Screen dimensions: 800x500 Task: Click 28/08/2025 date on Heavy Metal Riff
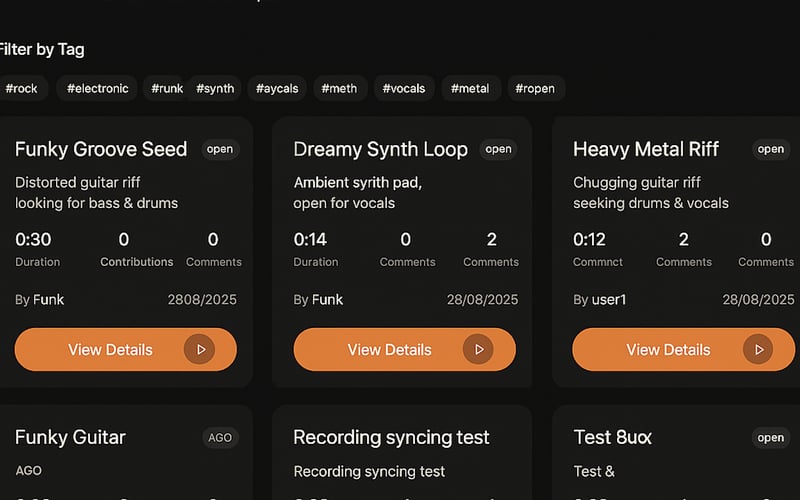pyautogui.click(x=759, y=299)
